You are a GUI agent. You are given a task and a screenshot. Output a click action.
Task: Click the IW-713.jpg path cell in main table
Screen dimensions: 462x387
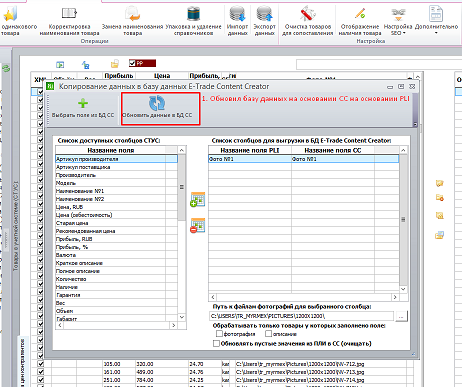321,372
